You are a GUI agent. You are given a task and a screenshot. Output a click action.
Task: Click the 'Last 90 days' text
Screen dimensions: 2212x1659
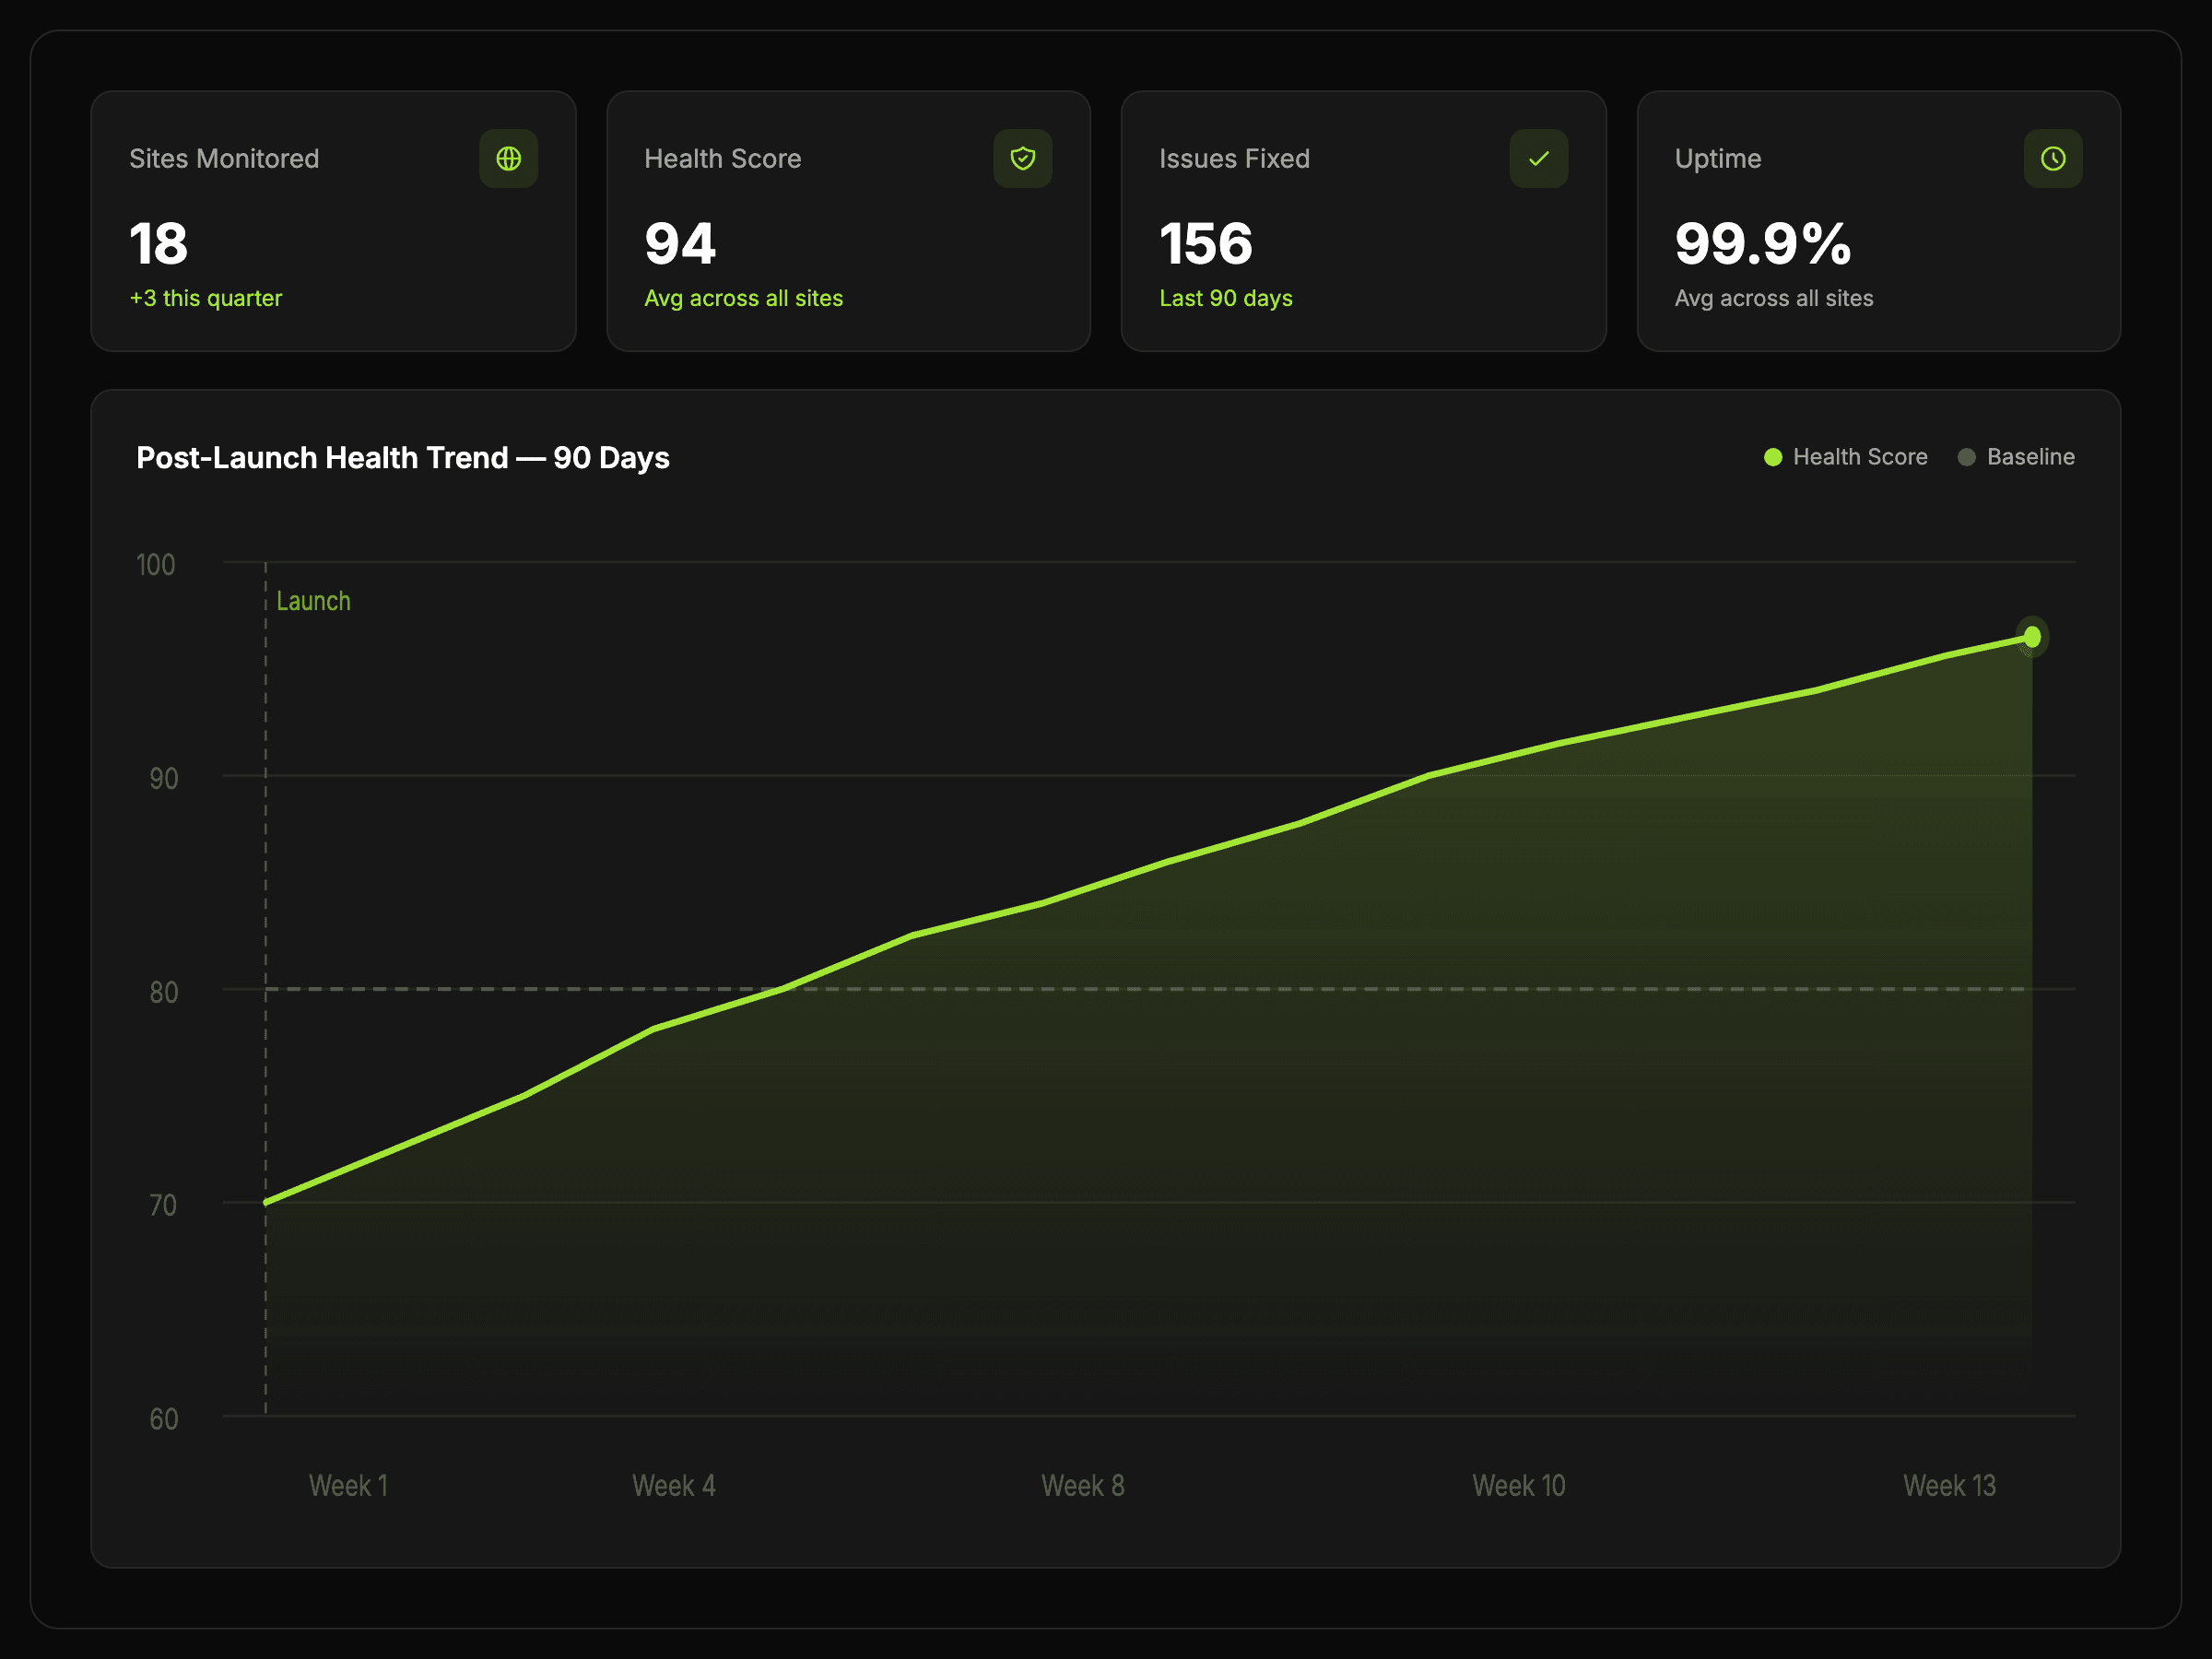point(1225,298)
